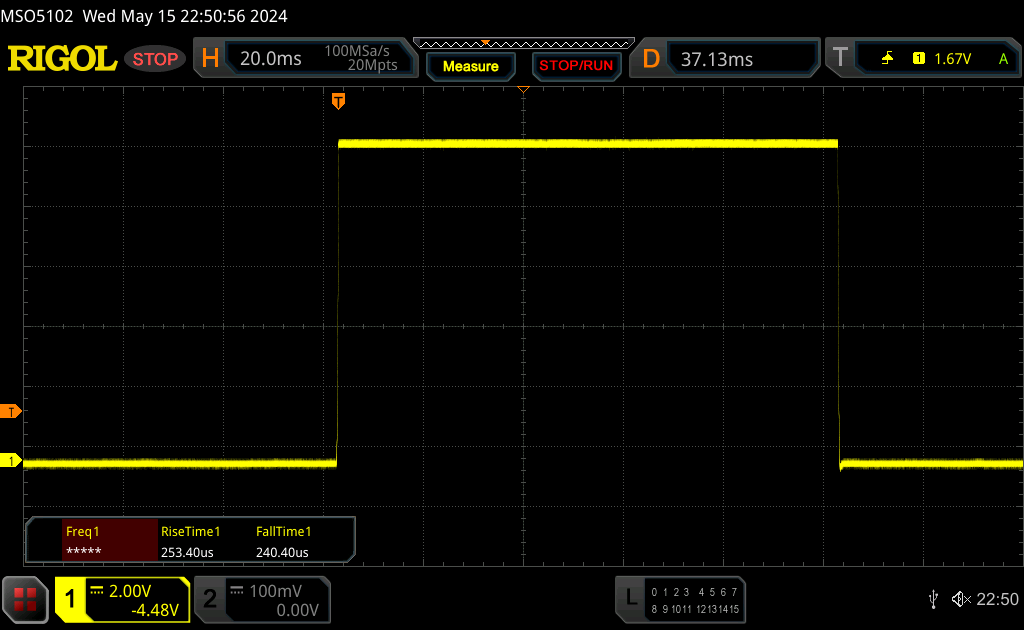Click the 20Mpts memory depth readout

pyautogui.click(x=372, y=65)
